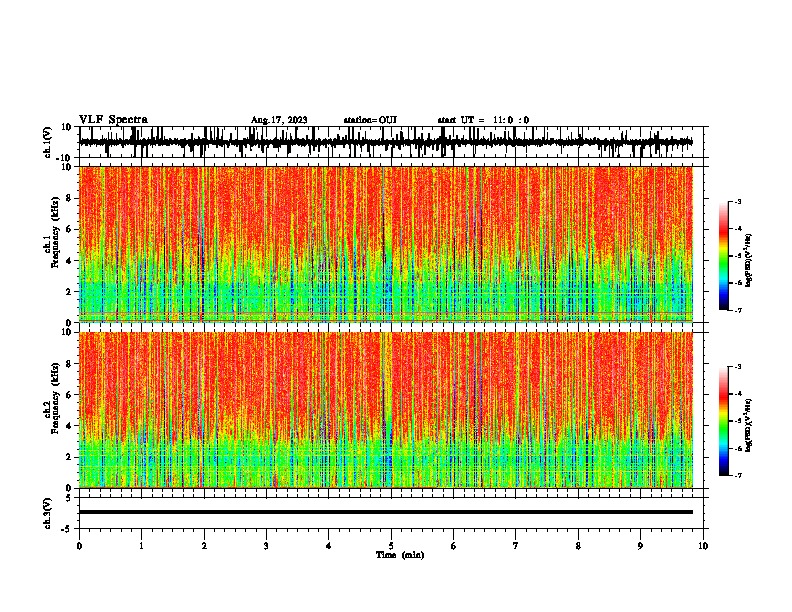Viewport: 792px width, 612px height.
Task: Click the time axis tick label '3'
Action: [x=266, y=546]
